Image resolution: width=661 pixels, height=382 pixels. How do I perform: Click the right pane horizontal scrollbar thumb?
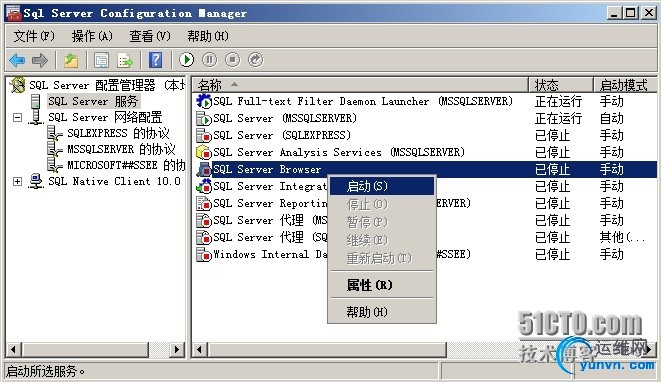(x=328, y=350)
